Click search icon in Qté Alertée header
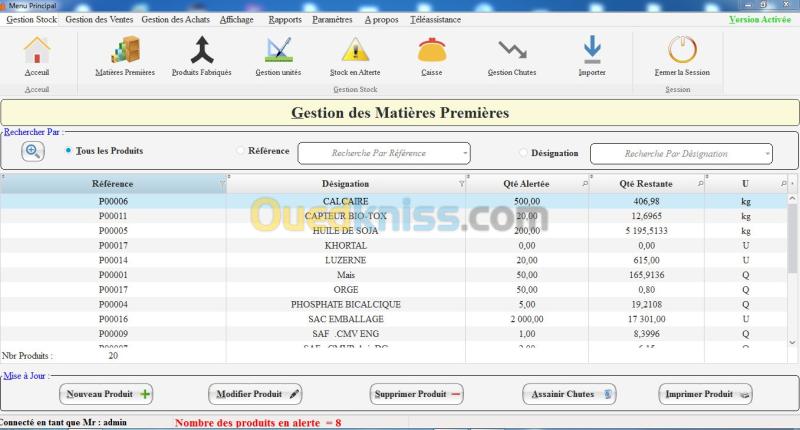 click(x=585, y=184)
